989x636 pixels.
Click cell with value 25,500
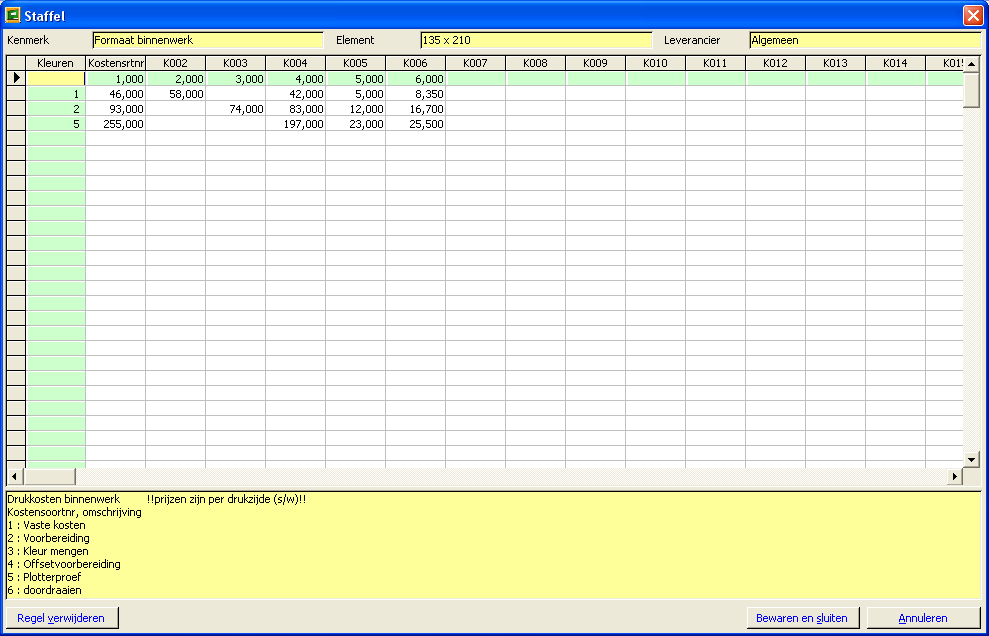[416, 124]
